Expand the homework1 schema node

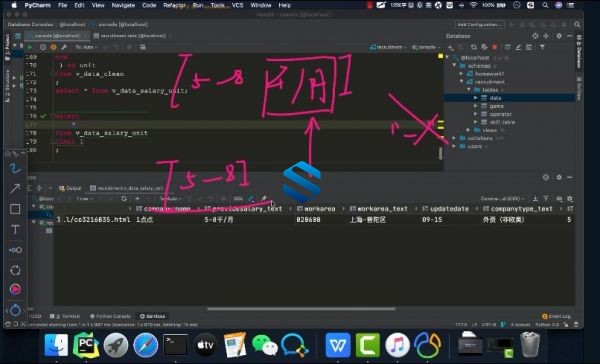pos(461,73)
